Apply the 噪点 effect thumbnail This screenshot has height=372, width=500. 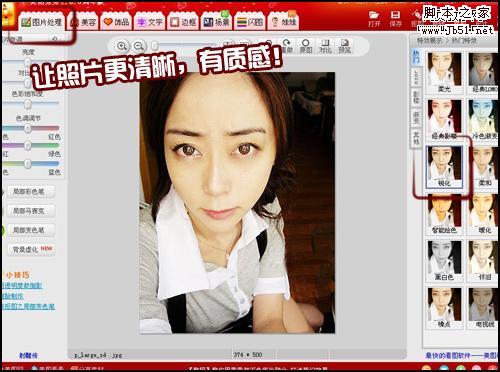tap(444, 308)
